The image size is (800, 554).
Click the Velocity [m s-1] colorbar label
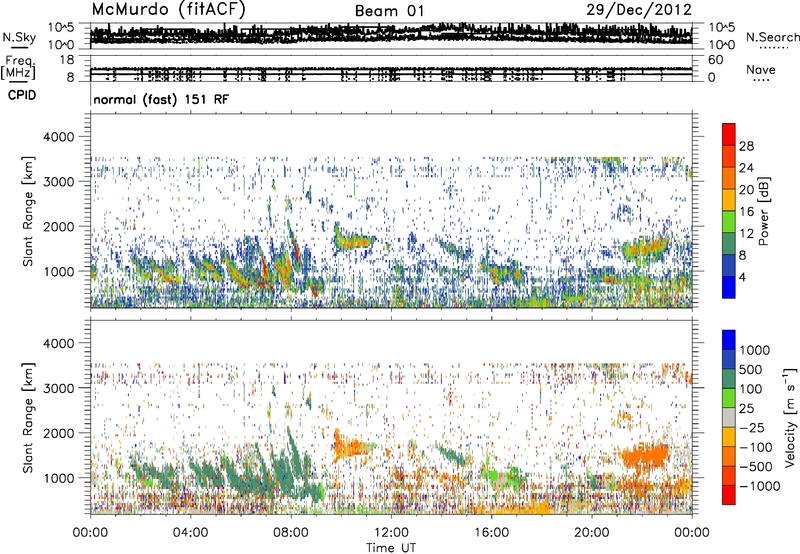tap(790, 418)
